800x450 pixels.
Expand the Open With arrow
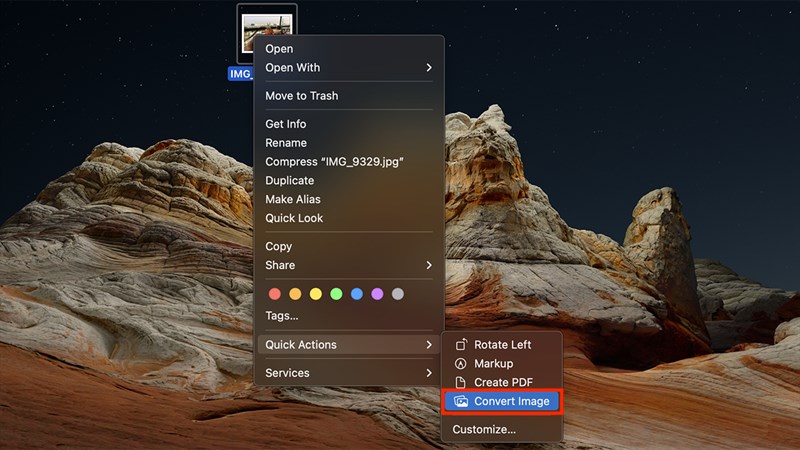[429, 68]
